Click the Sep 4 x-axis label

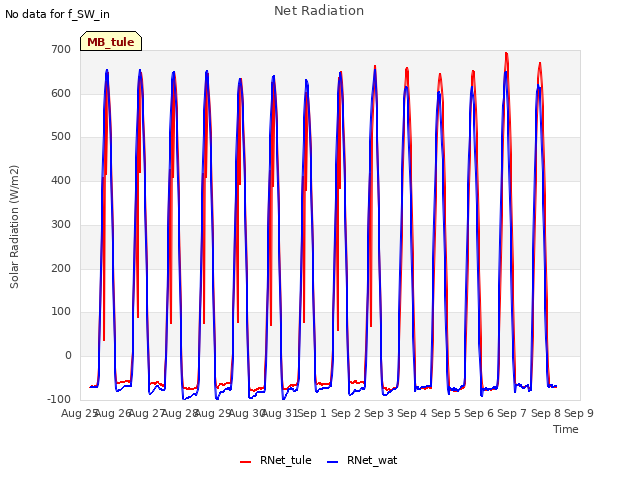(412, 413)
